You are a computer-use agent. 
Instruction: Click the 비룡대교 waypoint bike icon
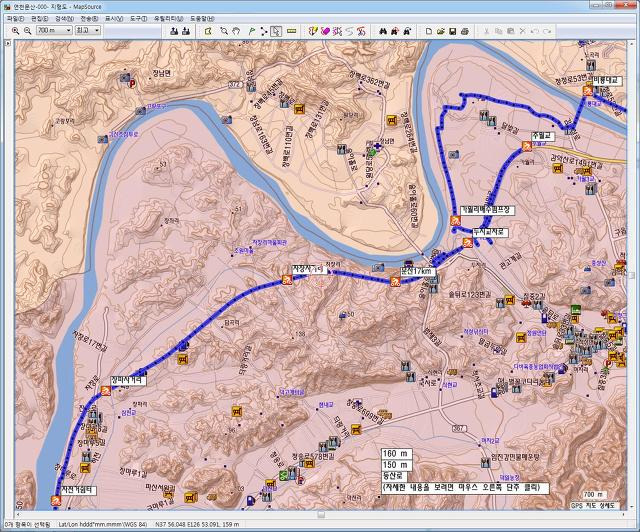point(588,91)
